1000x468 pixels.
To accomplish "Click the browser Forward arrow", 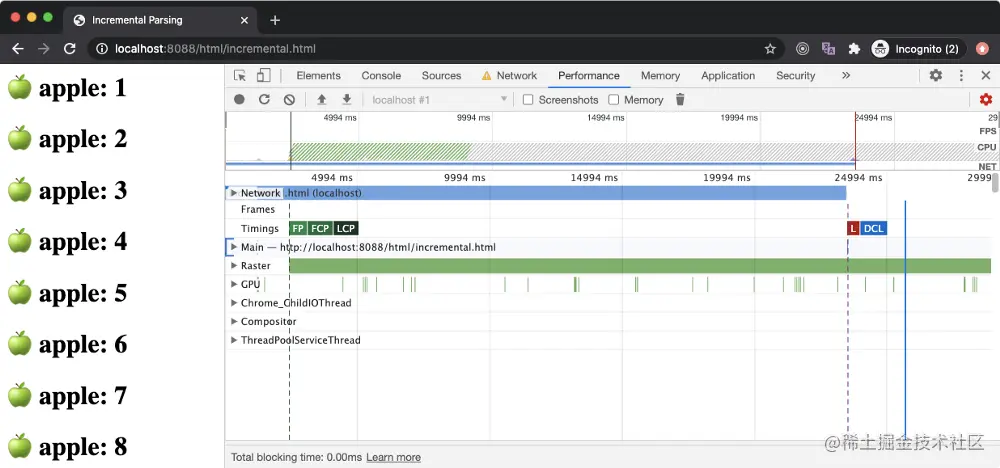I will (x=43, y=49).
